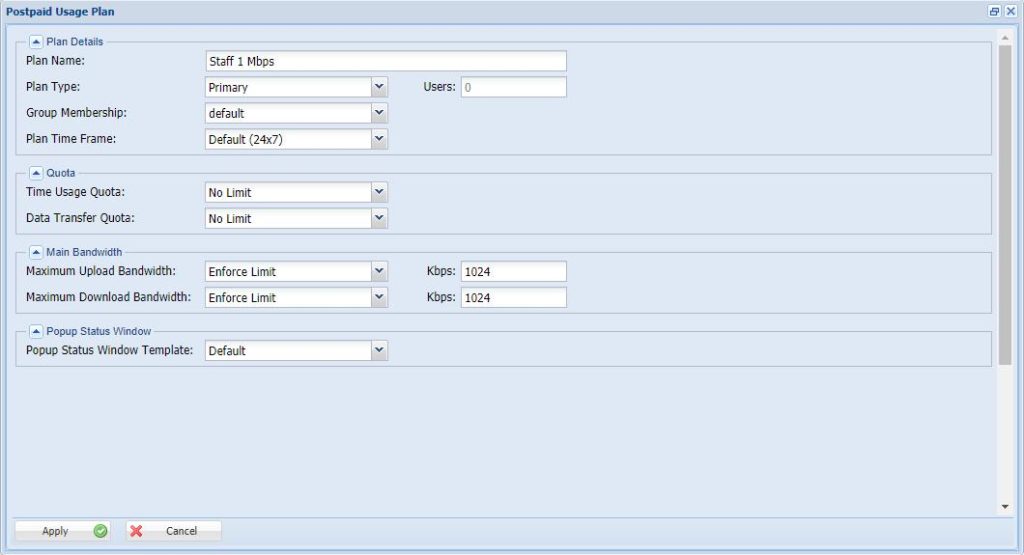The width and height of the screenshot is (1024, 555).
Task: Click the scrollbar up arrow
Action: pyautogui.click(x=1005, y=37)
